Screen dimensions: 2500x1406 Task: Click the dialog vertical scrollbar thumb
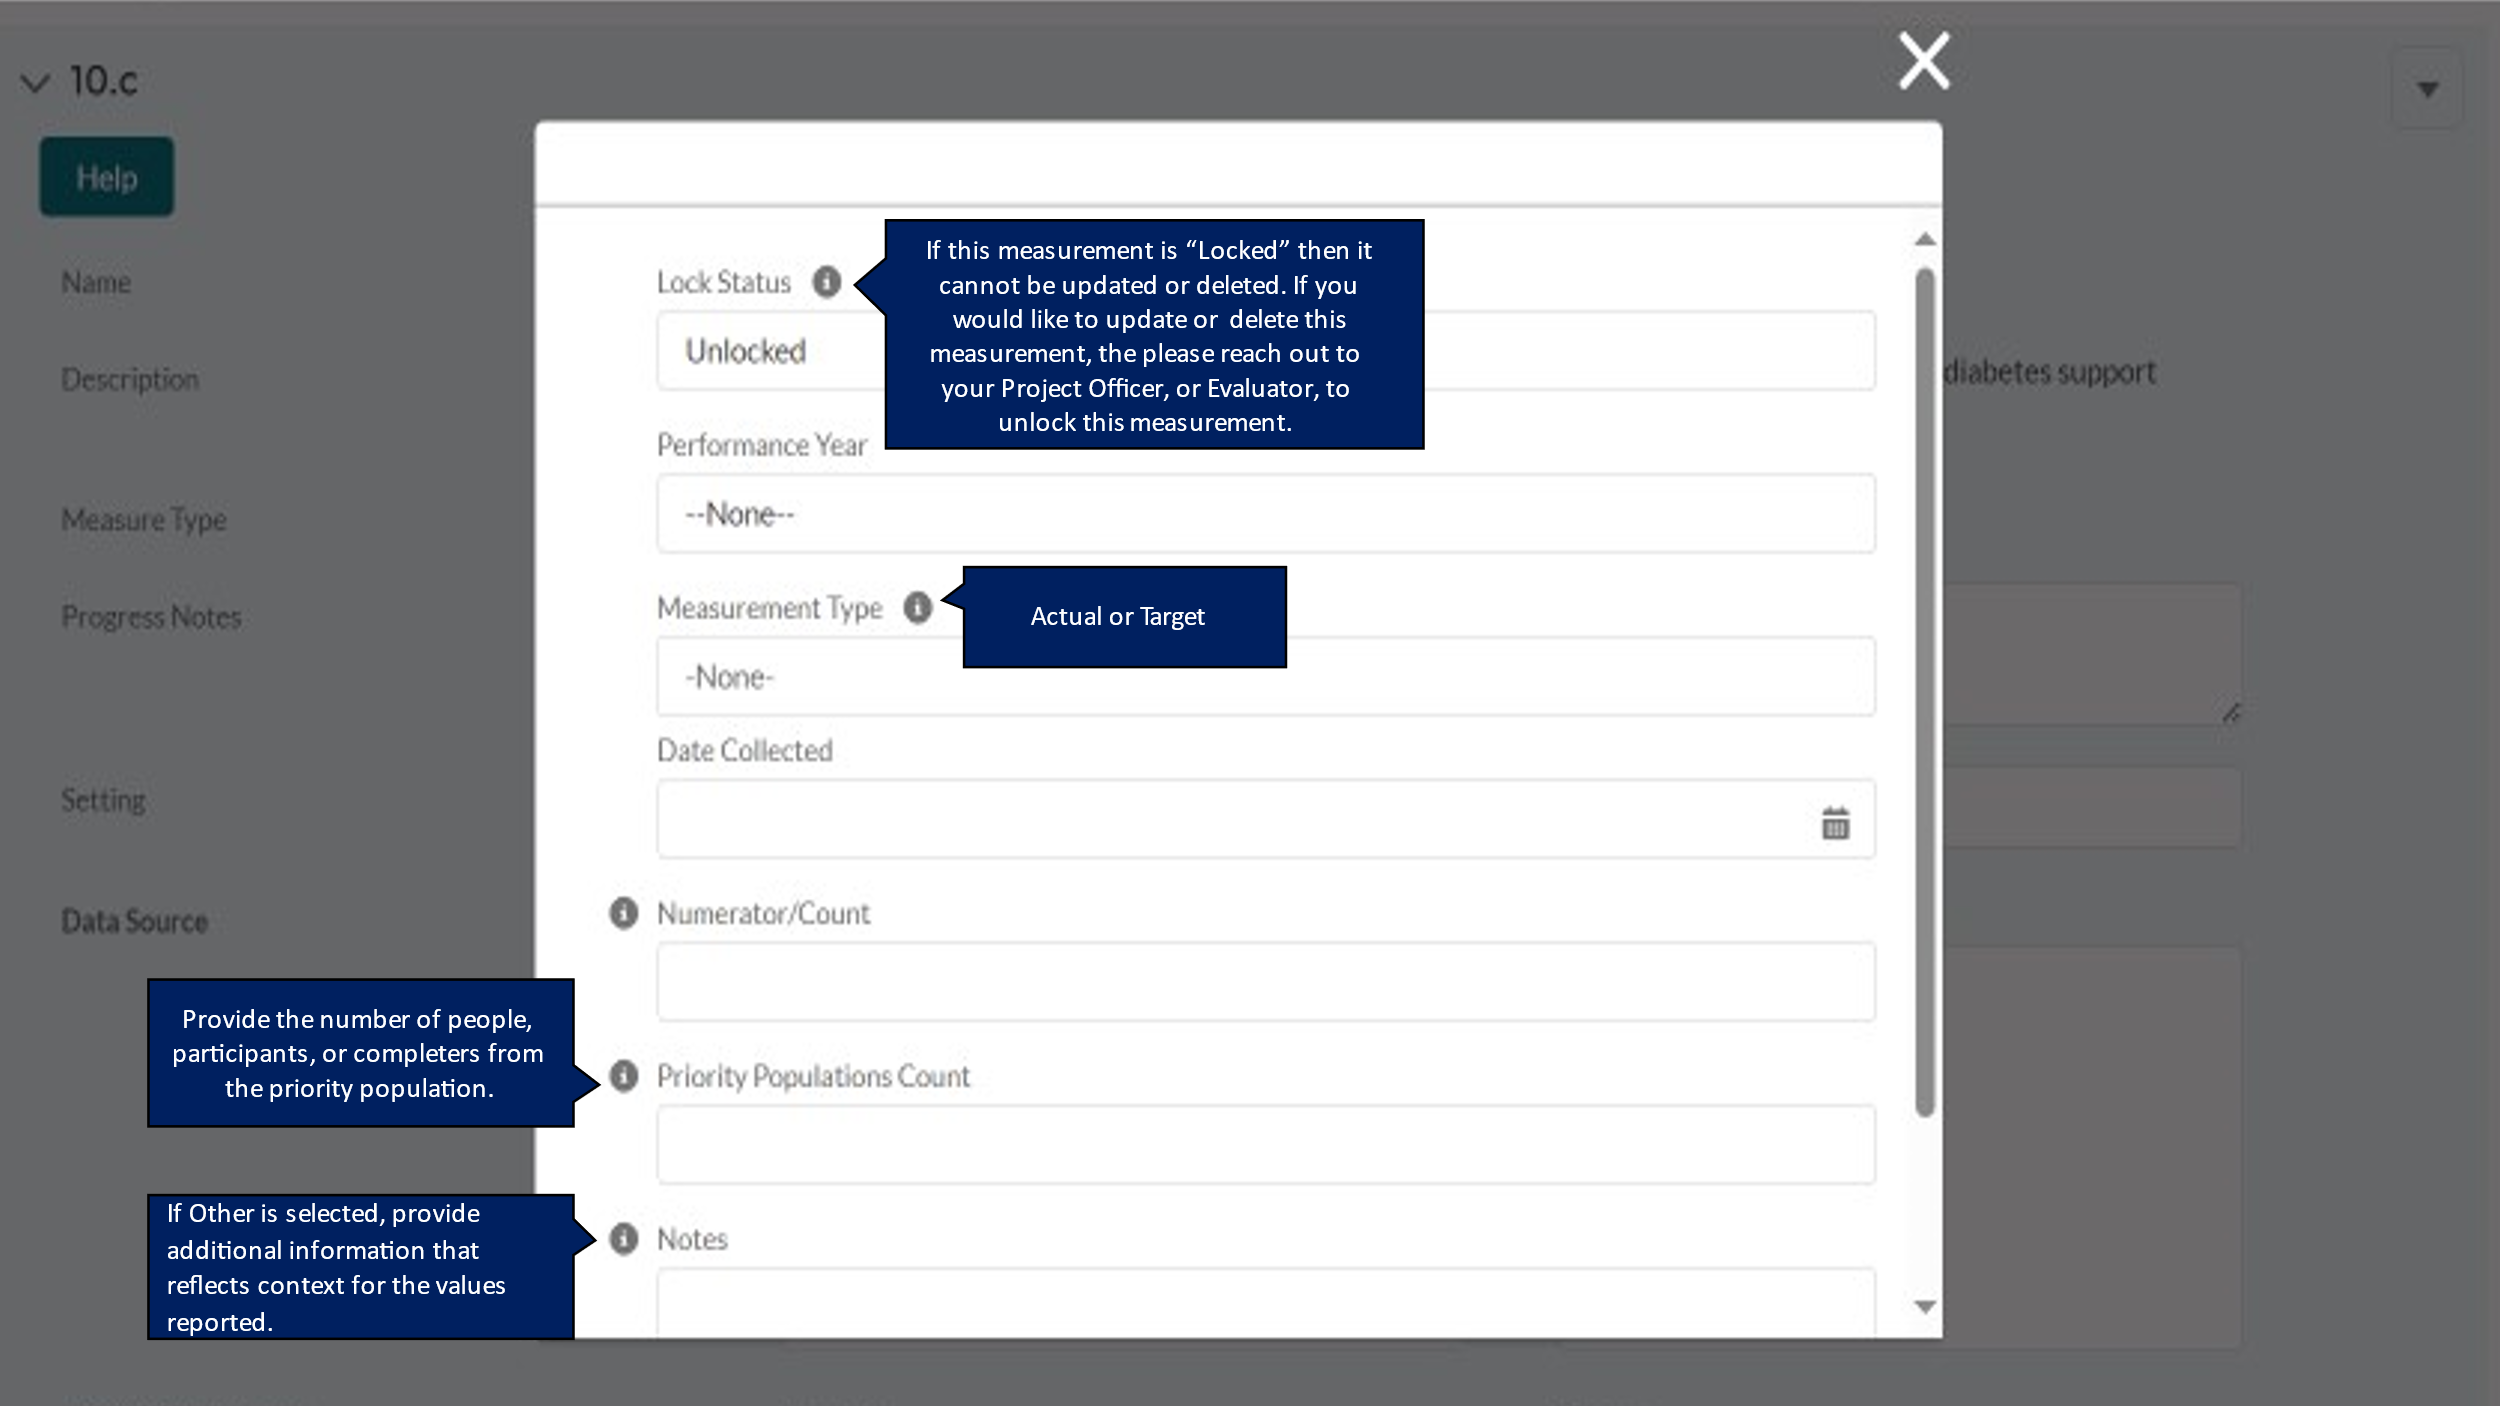(1925, 690)
